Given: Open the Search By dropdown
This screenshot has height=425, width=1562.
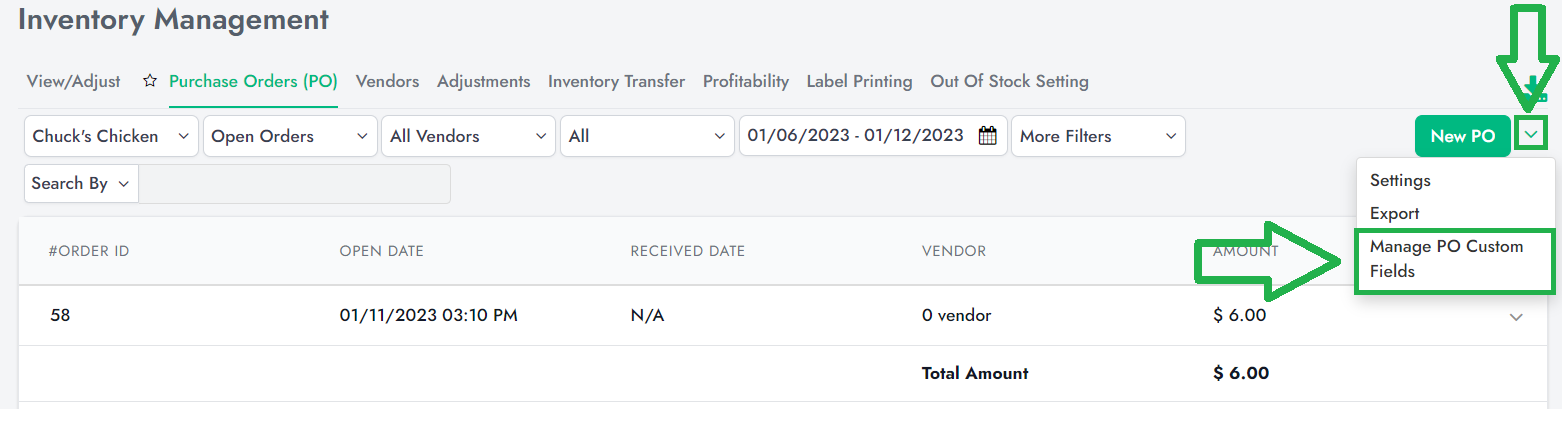Looking at the screenshot, I should 81,184.
